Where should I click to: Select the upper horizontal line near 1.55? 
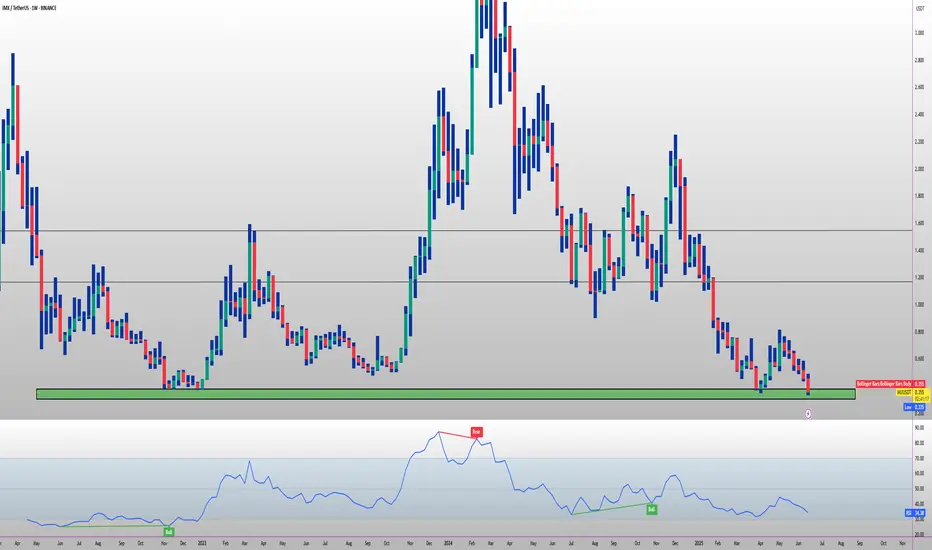456,230
